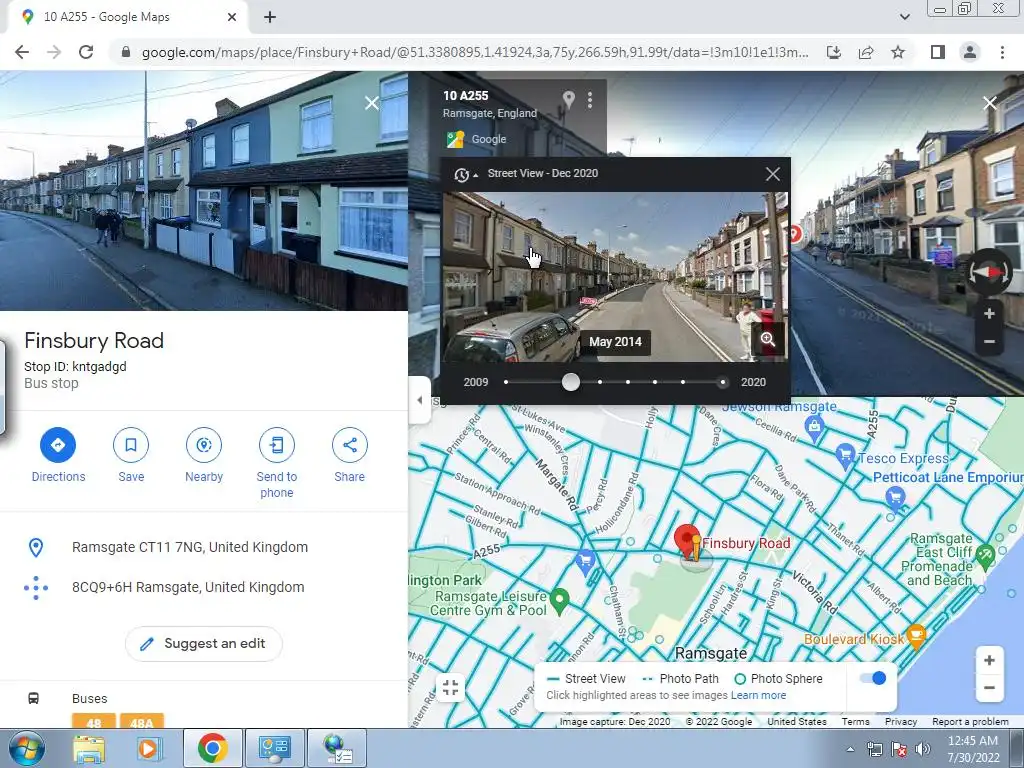Click Tesco Express shopping icon on map

tap(846, 455)
